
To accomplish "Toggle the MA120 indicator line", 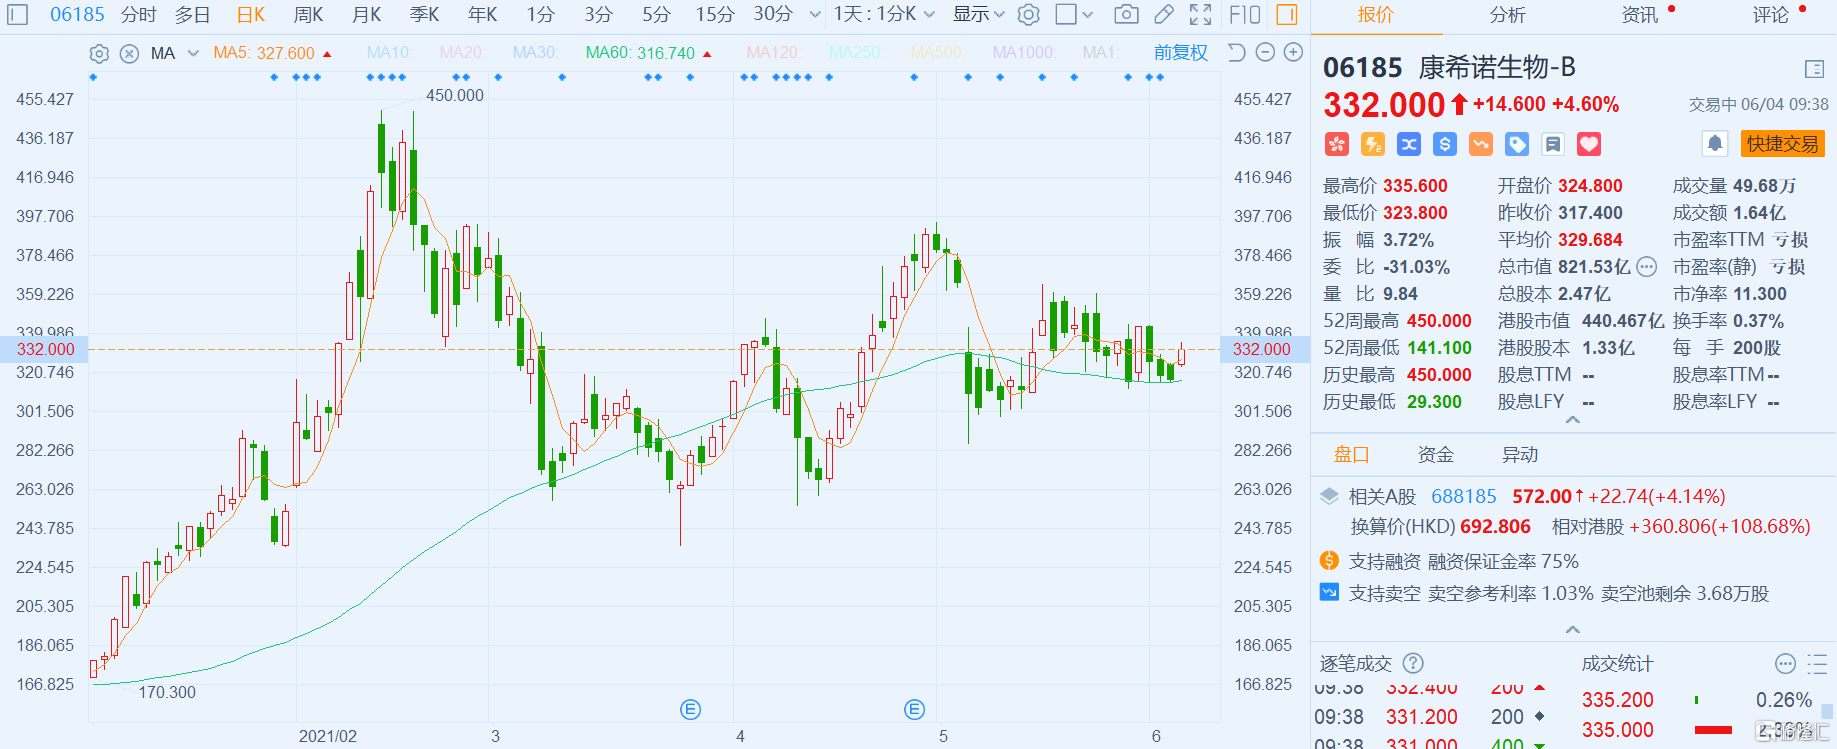I will (773, 53).
